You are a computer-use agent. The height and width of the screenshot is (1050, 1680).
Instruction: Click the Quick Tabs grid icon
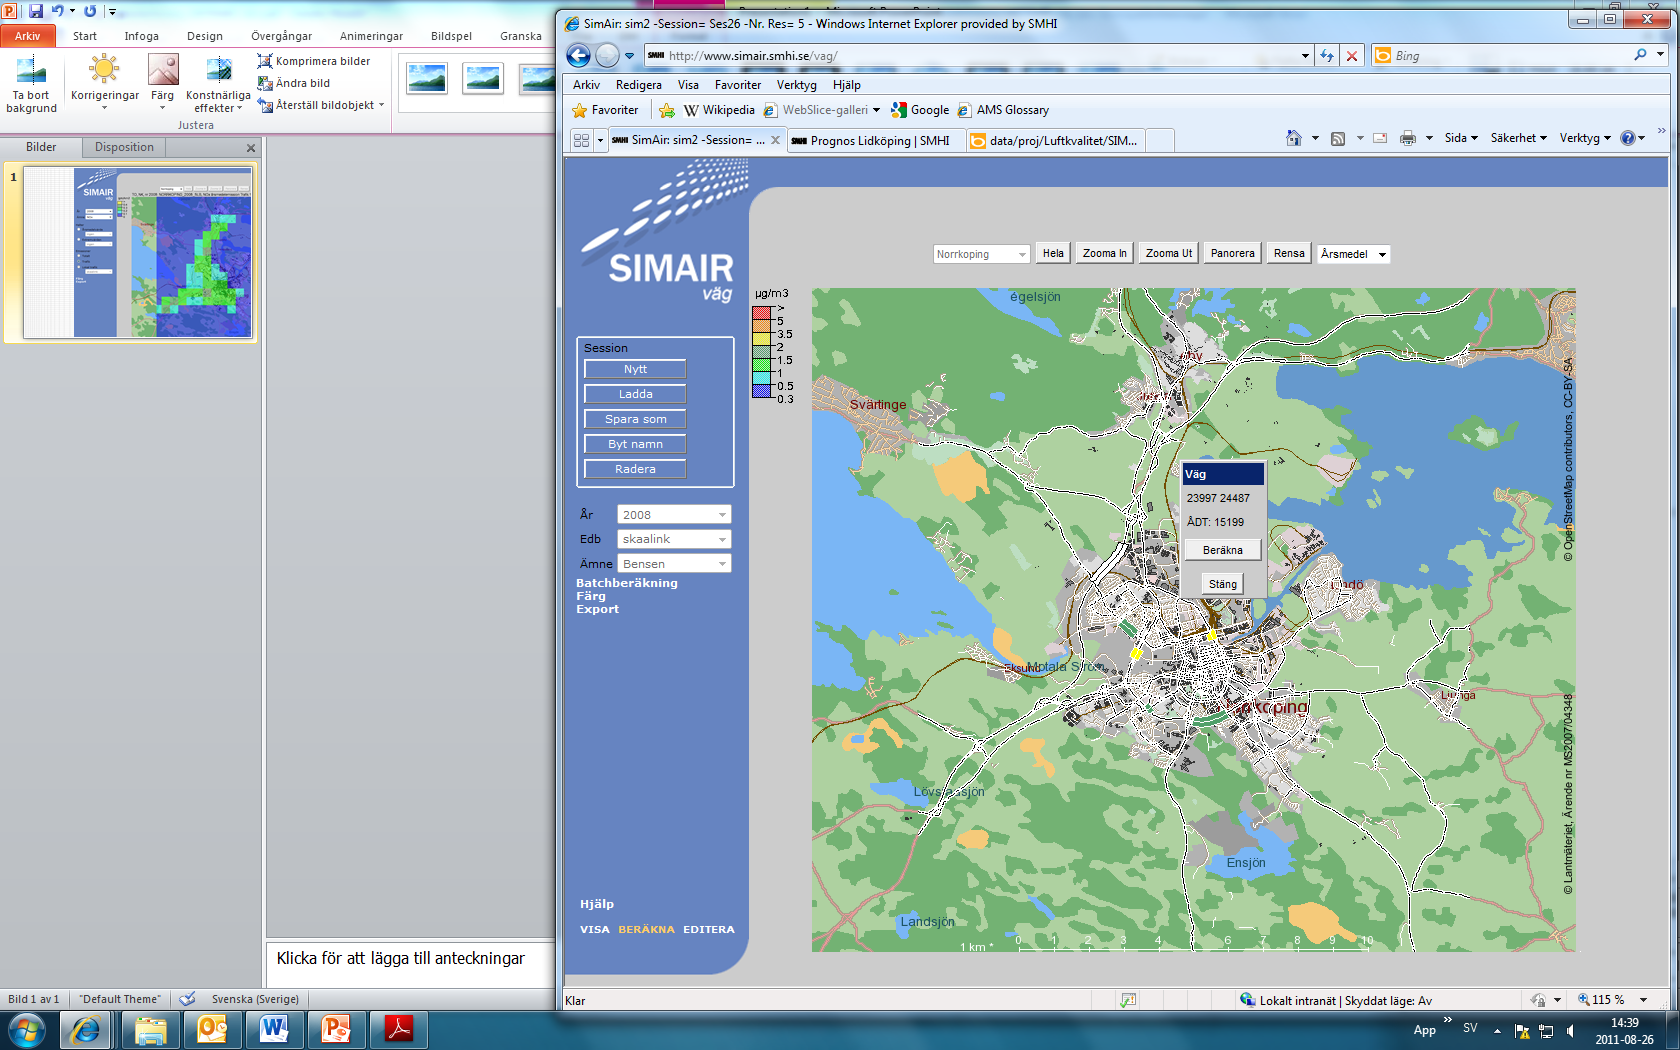coord(581,140)
